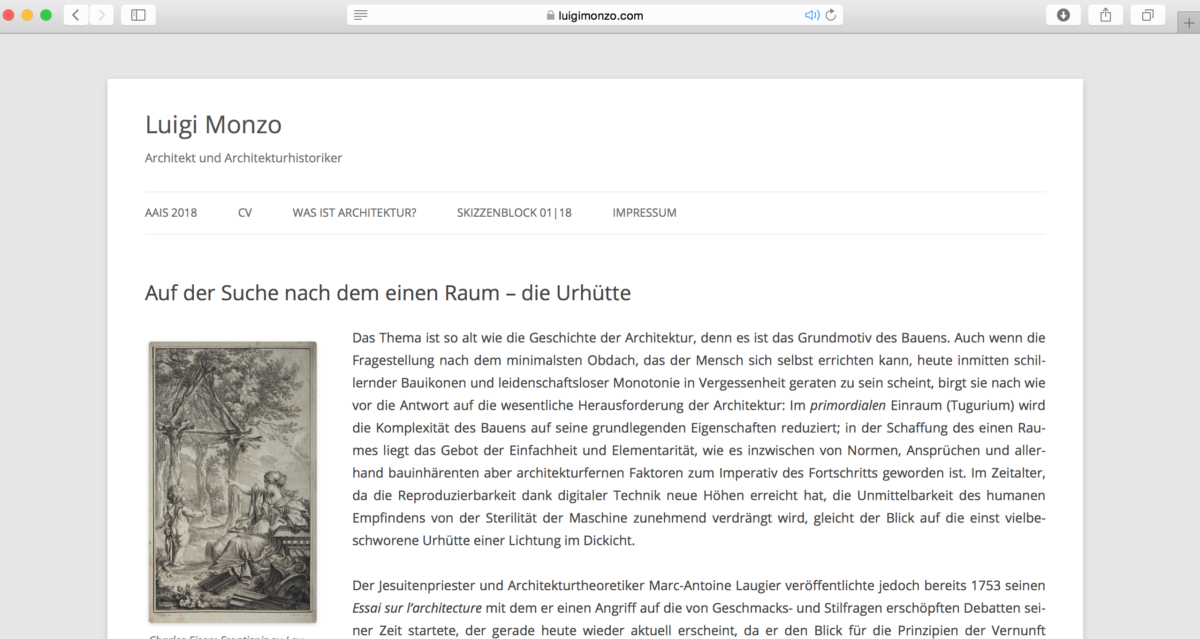Reload the current page
Viewport: 1200px width, 639px height.
[x=831, y=15]
